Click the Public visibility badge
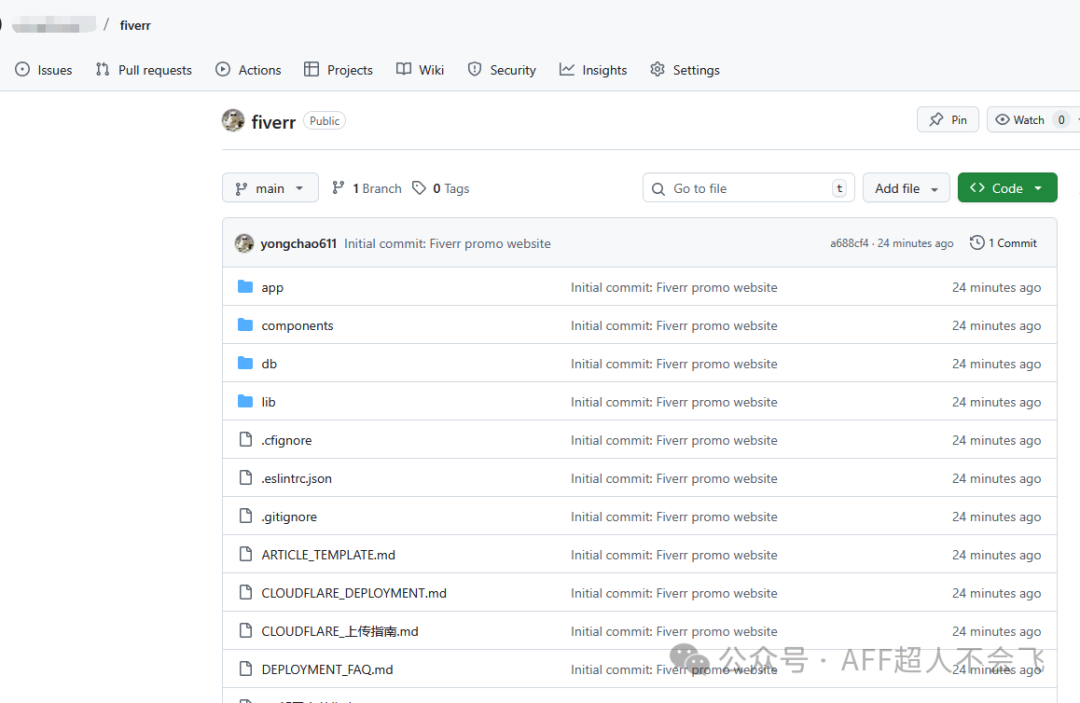 point(324,121)
